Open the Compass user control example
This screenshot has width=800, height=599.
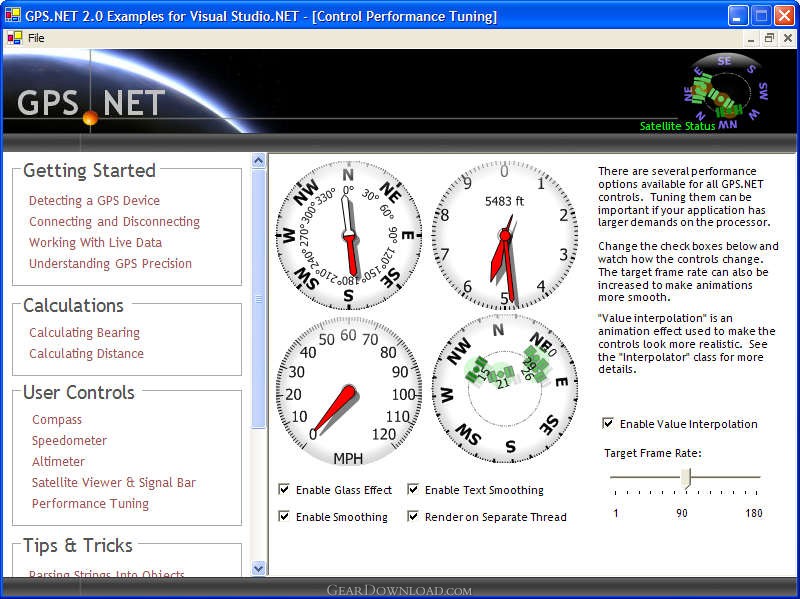click(57, 419)
